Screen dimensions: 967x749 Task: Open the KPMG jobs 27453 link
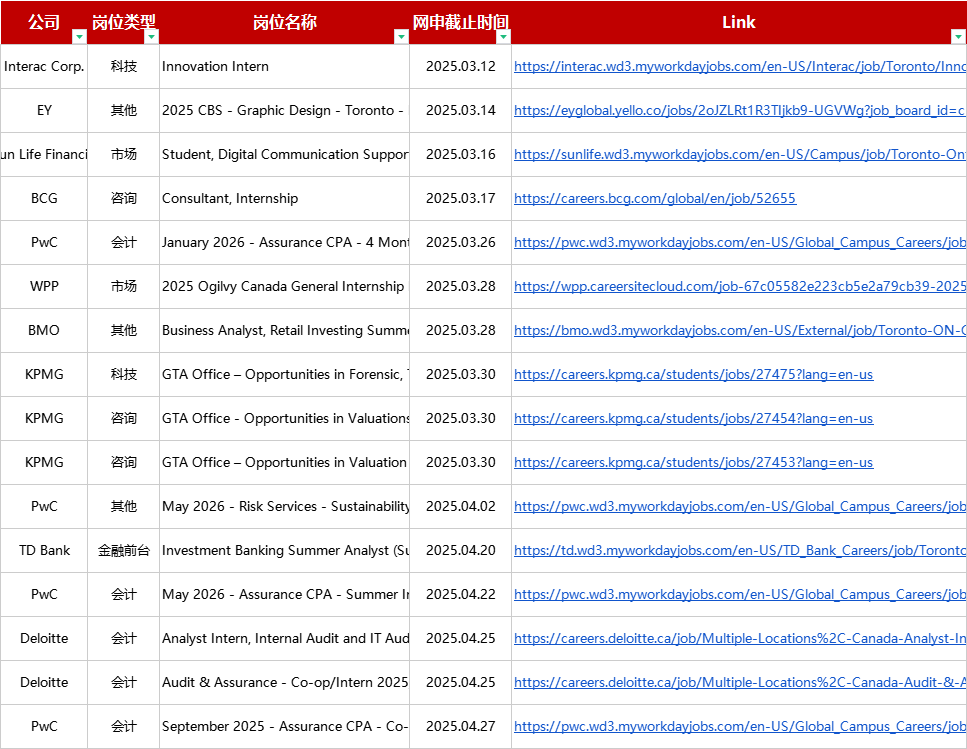coord(693,462)
